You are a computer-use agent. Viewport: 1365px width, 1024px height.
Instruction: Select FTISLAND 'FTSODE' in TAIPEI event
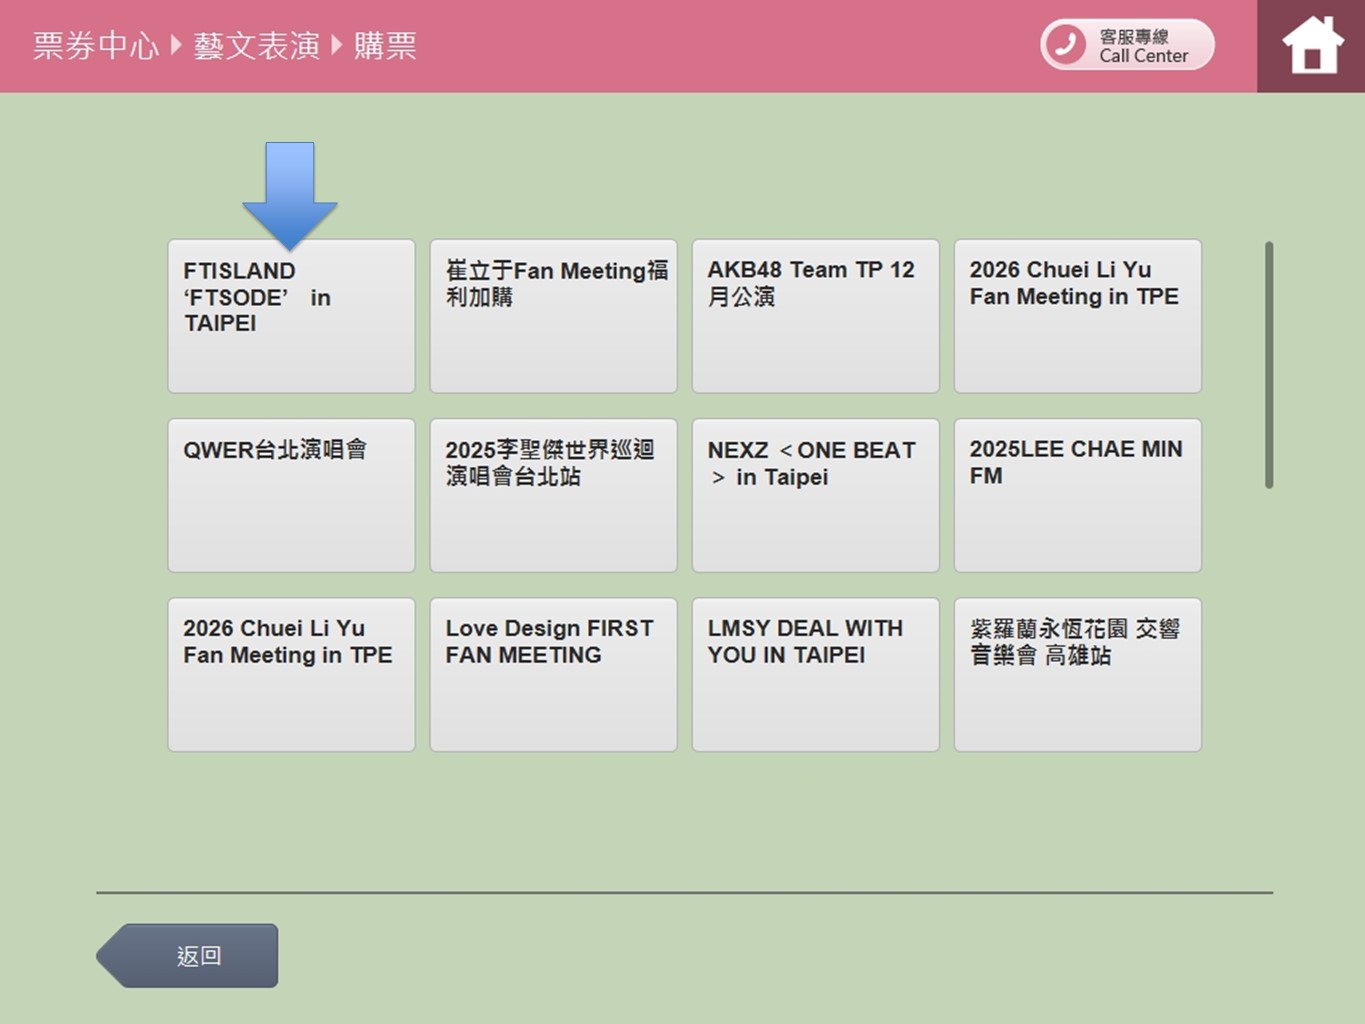291,316
